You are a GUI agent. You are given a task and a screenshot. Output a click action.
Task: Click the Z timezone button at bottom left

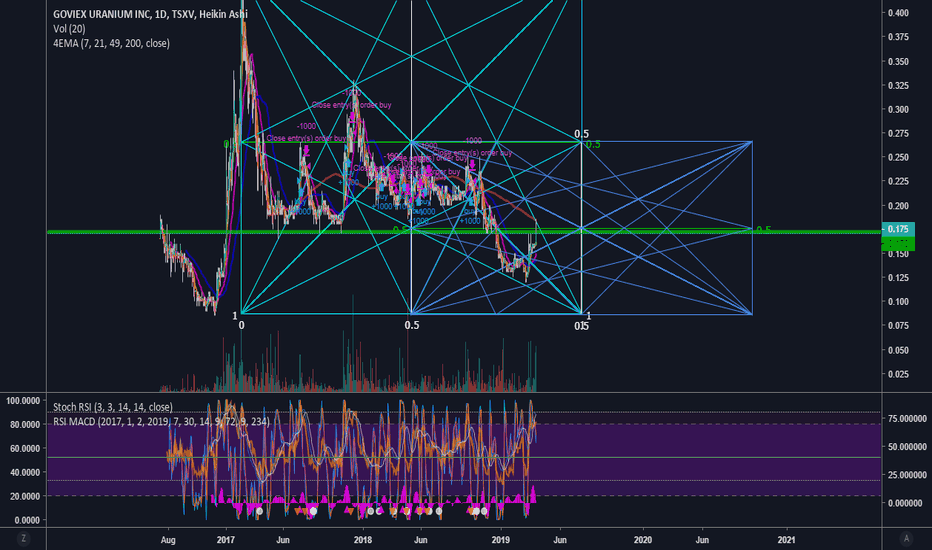[23, 539]
